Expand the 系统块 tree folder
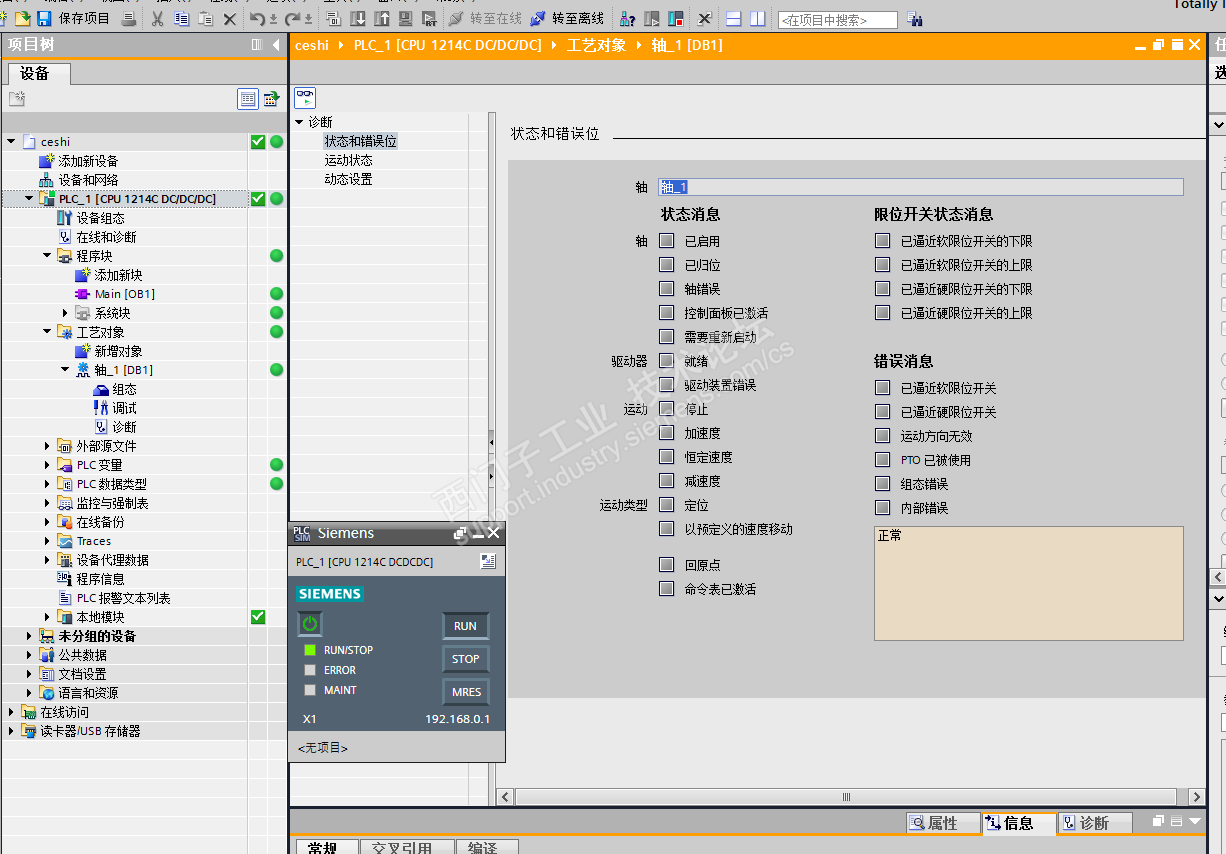This screenshot has width=1226, height=854. tap(65, 313)
